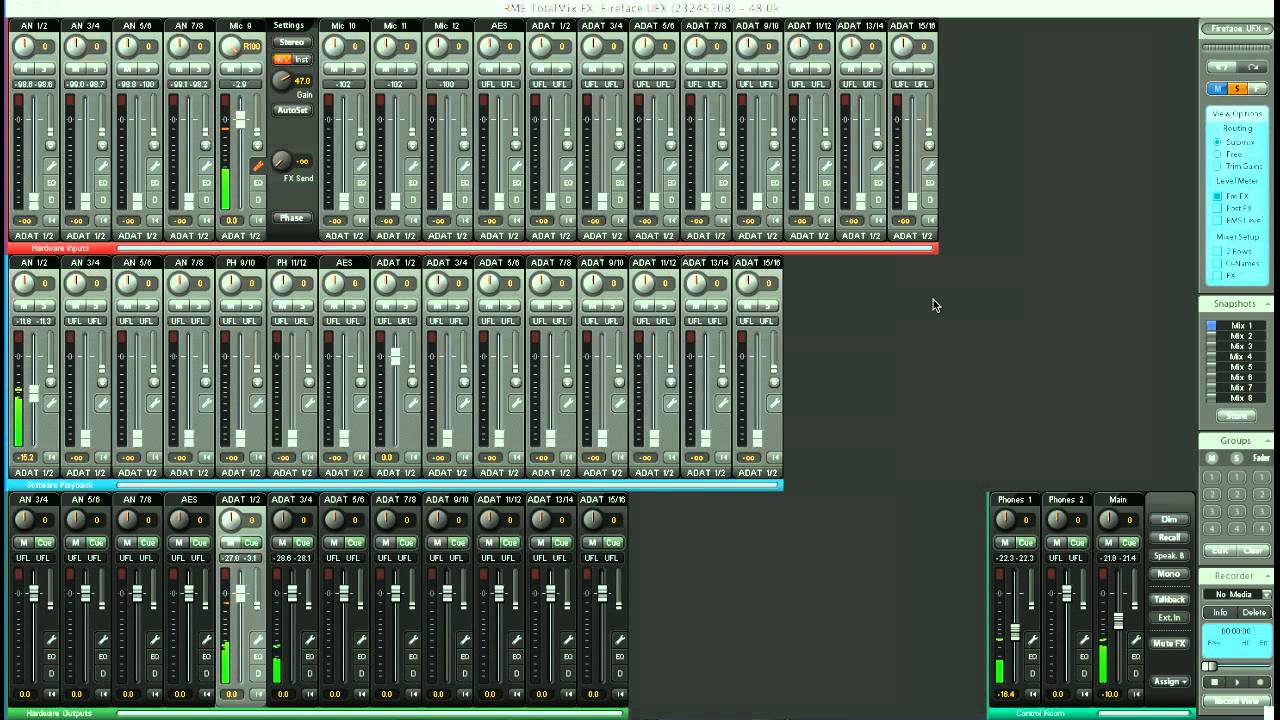Toggle global Solo S button in right panel
Viewport: 1280px width, 720px height.
(1237, 88)
